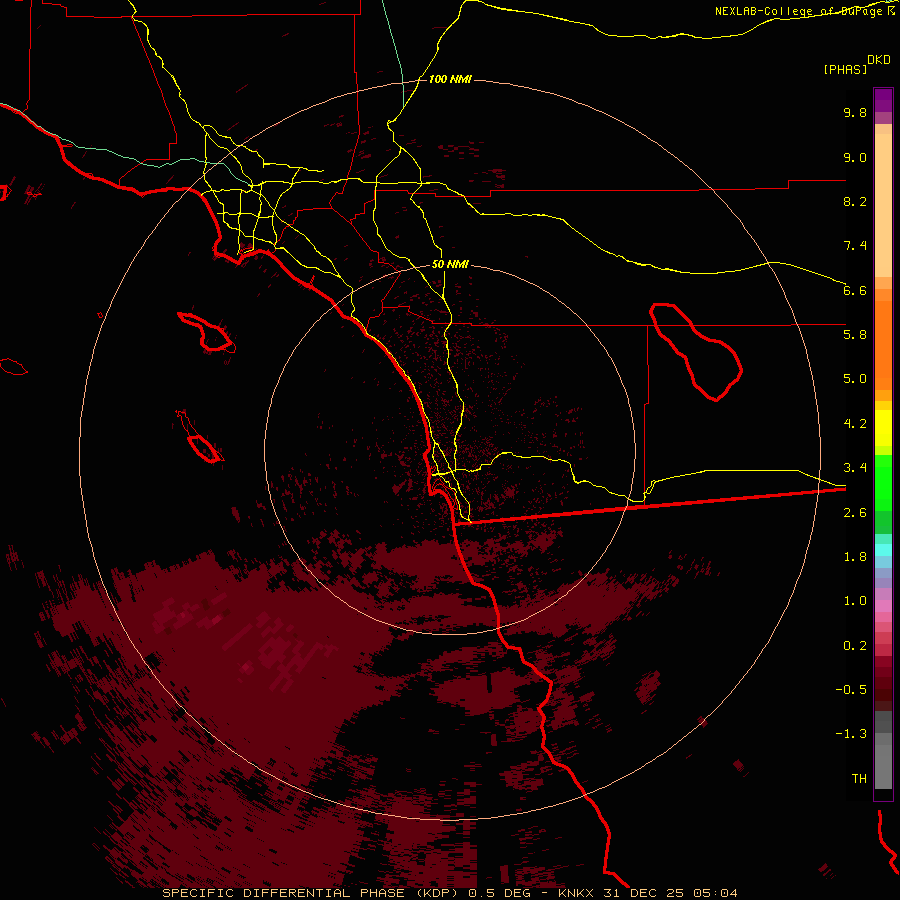Image resolution: width=900 pixels, height=900 pixels.
Task: Click the -1.3 scale label
Action: tap(851, 734)
